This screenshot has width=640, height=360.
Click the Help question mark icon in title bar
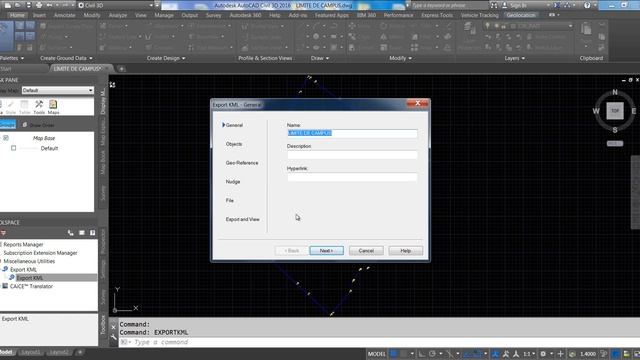[x=587, y=5]
